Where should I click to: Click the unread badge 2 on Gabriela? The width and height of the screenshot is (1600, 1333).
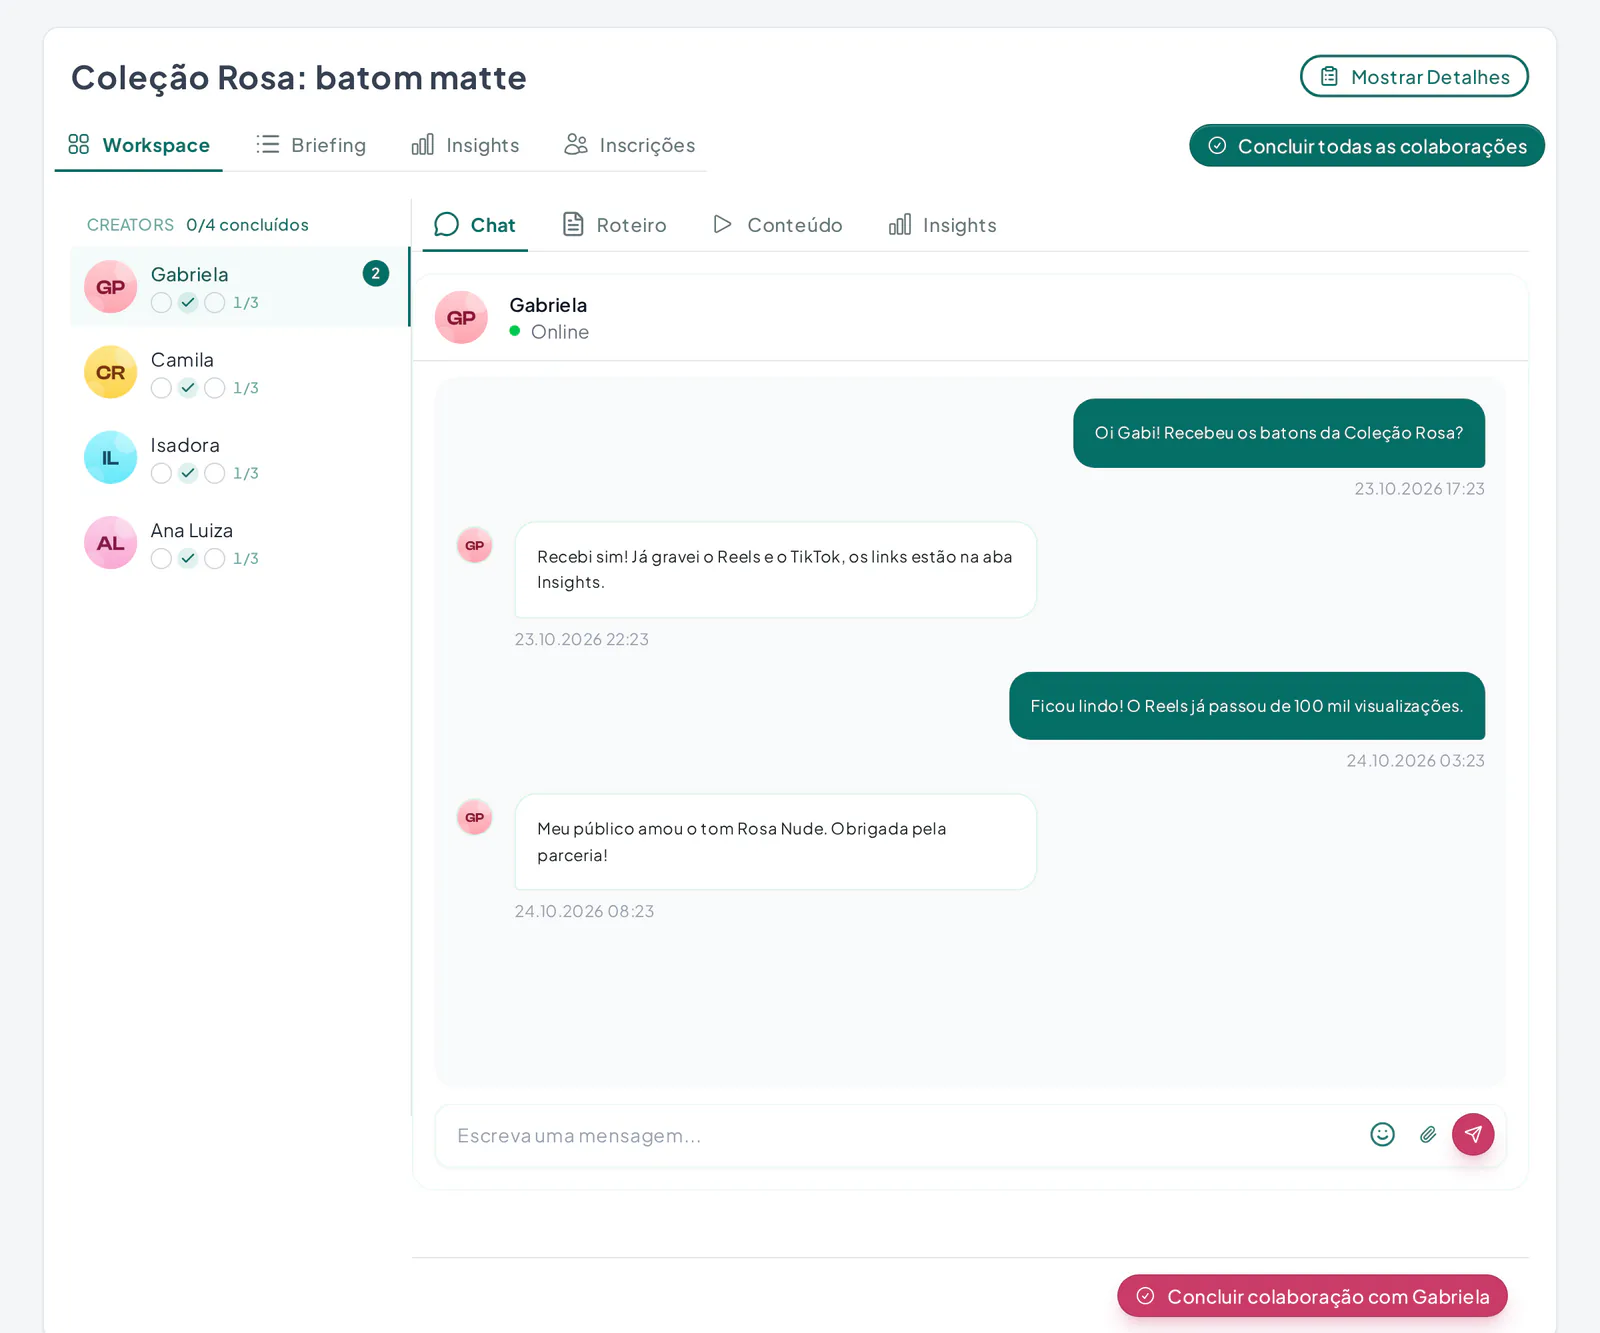376,273
